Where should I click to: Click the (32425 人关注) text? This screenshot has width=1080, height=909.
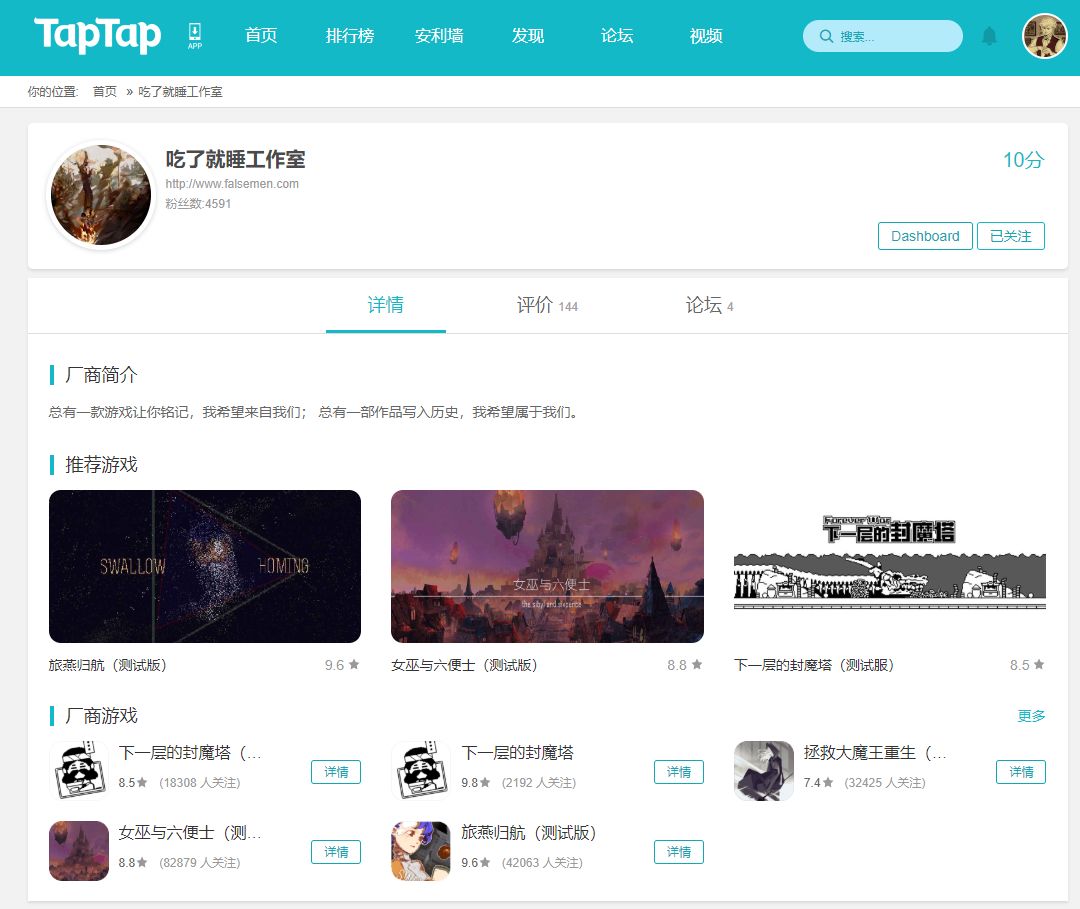(885, 783)
